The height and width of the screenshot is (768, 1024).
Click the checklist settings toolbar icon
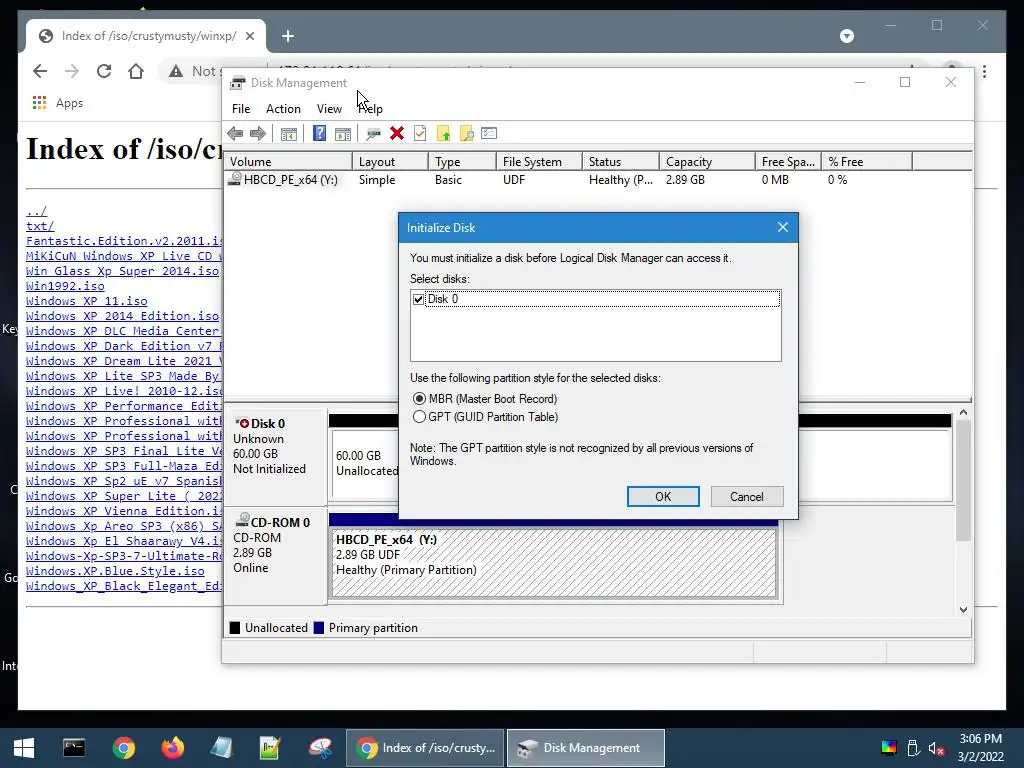489,133
